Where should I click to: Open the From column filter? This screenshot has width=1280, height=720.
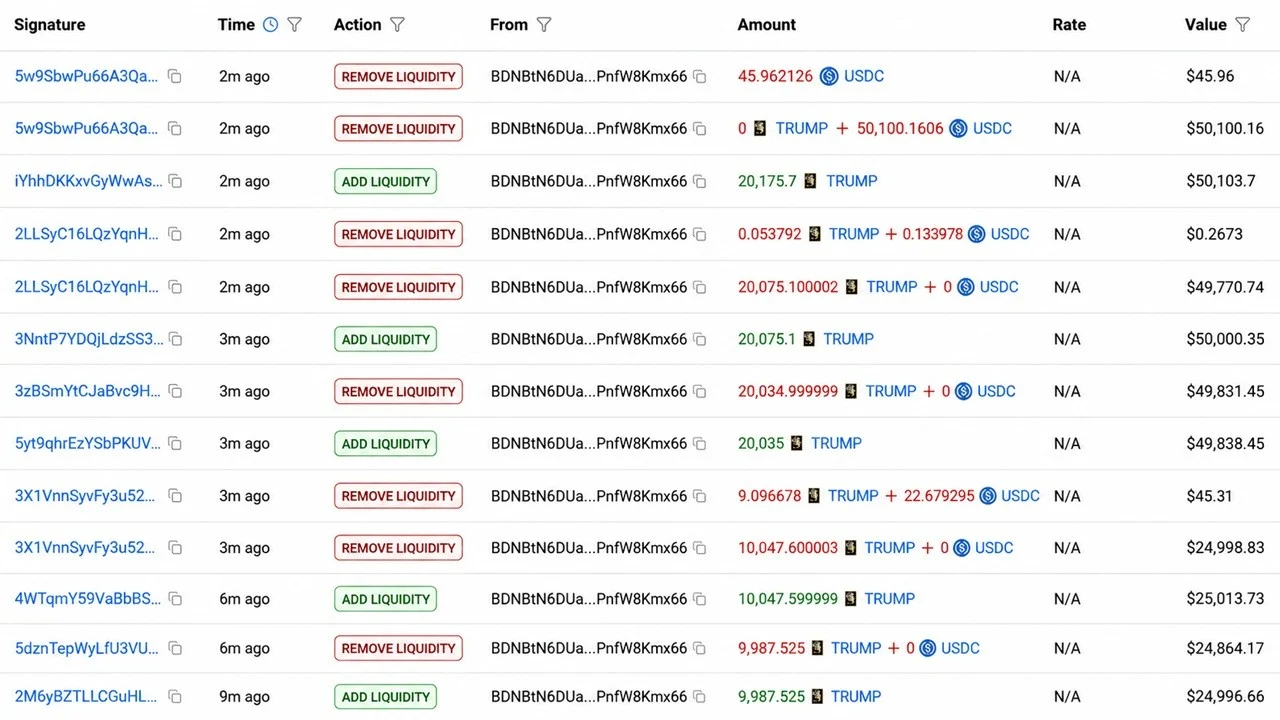[x=544, y=25]
